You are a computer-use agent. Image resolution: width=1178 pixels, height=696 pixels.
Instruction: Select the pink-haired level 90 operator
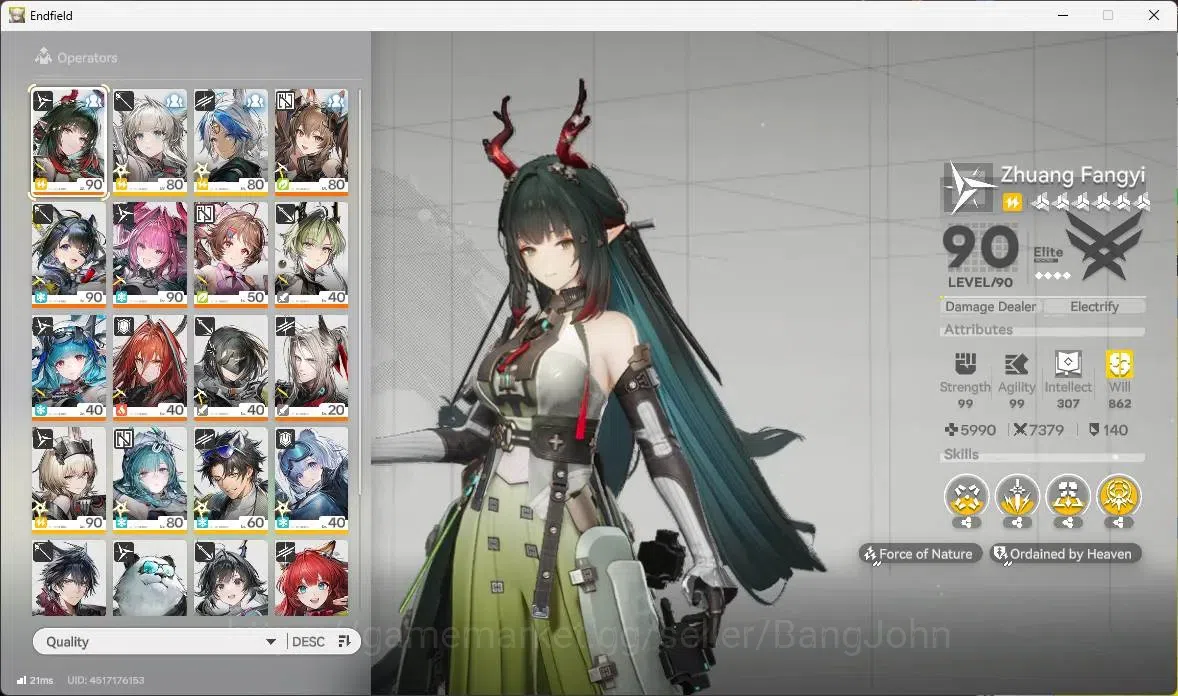click(150, 254)
